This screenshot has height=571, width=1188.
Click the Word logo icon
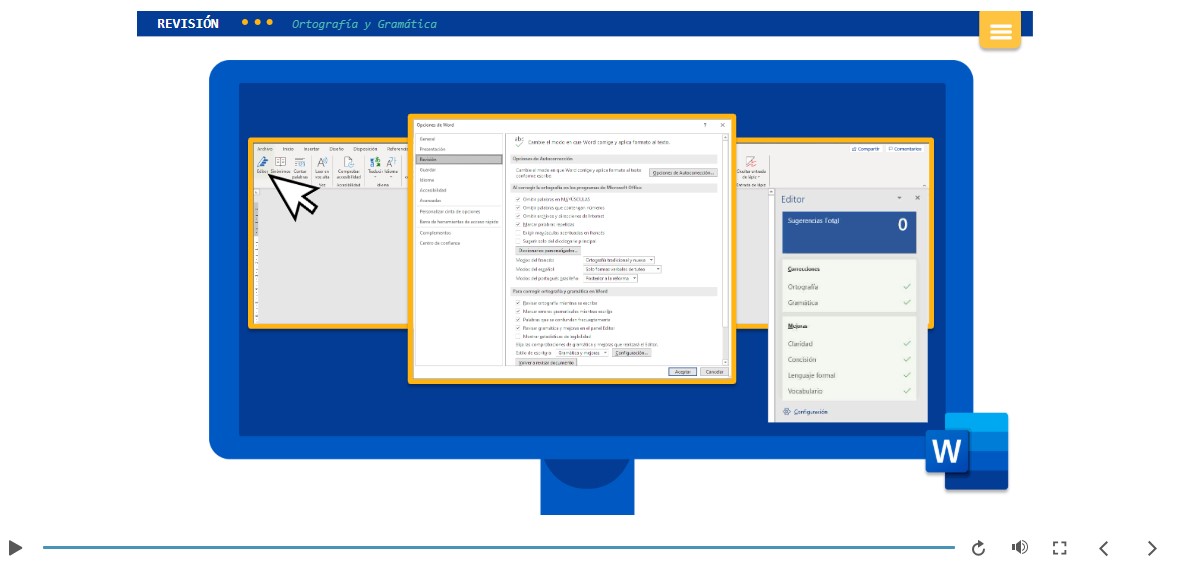(x=966, y=452)
